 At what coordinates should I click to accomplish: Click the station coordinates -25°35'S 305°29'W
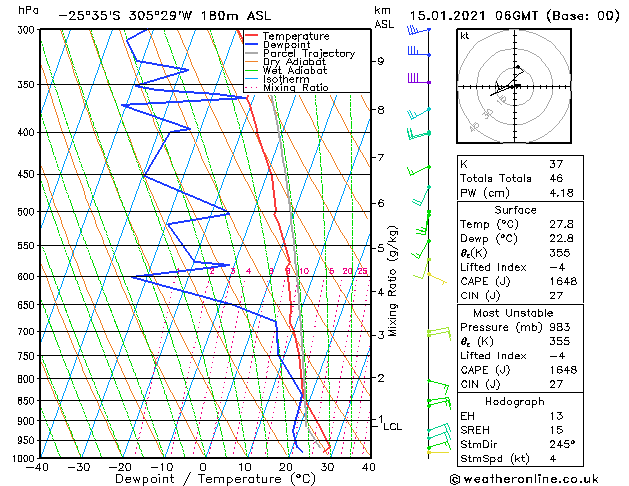(x=125, y=16)
